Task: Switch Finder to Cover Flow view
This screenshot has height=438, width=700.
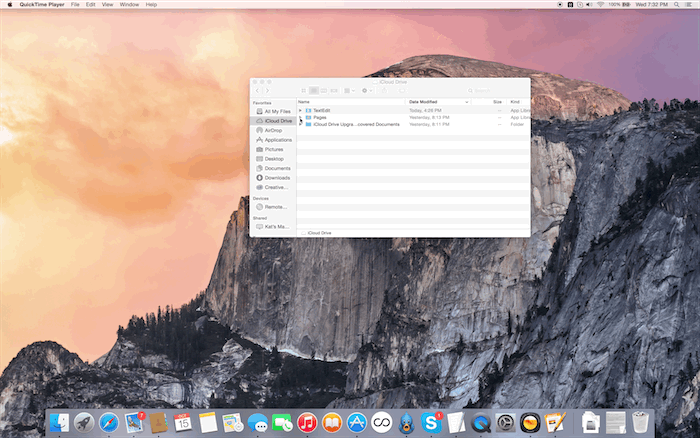Action: coord(334,91)
